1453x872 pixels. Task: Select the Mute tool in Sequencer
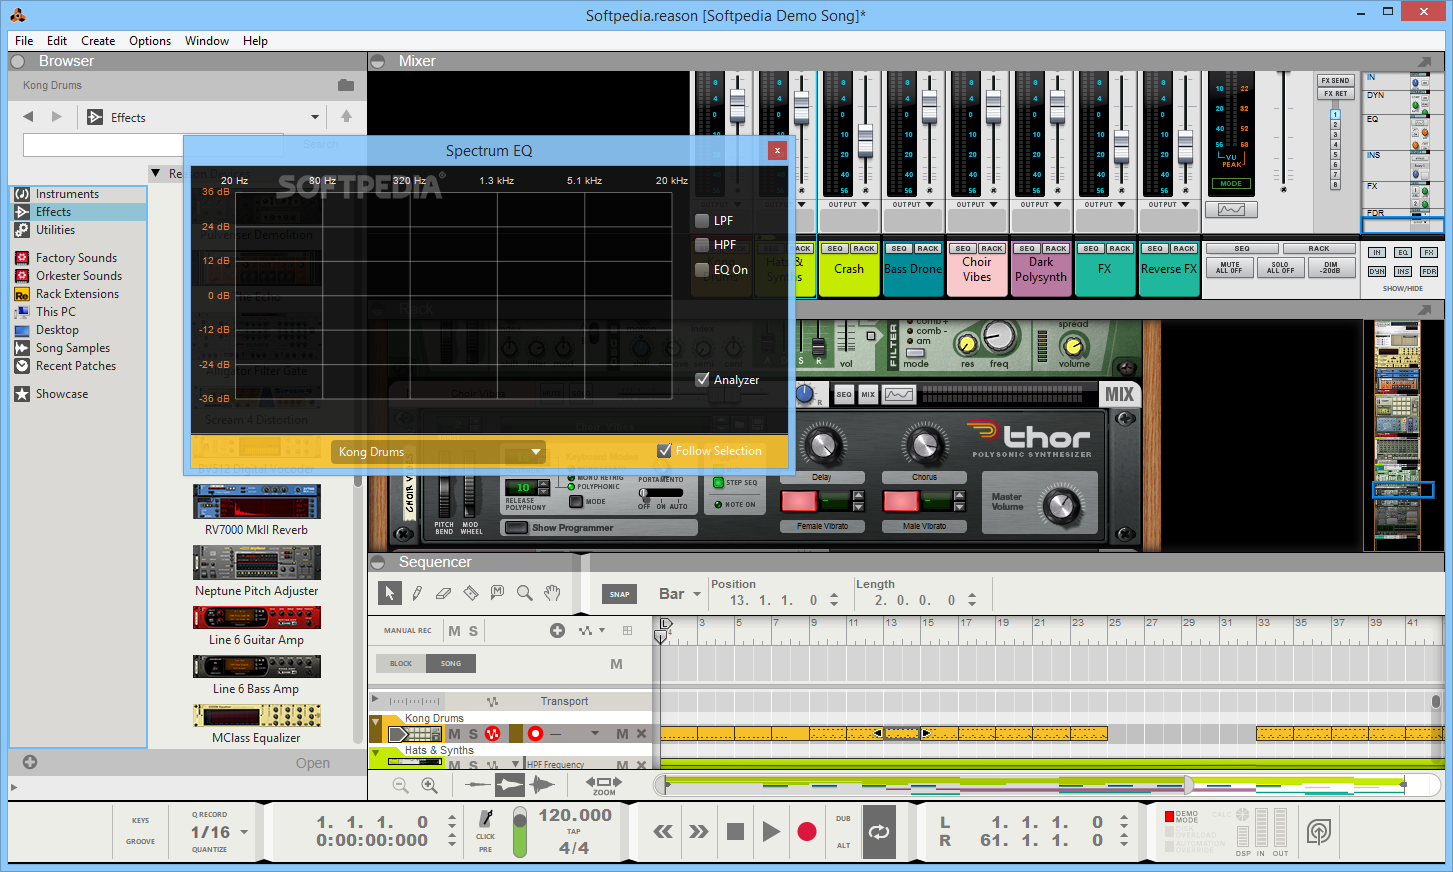click(497, 593)
